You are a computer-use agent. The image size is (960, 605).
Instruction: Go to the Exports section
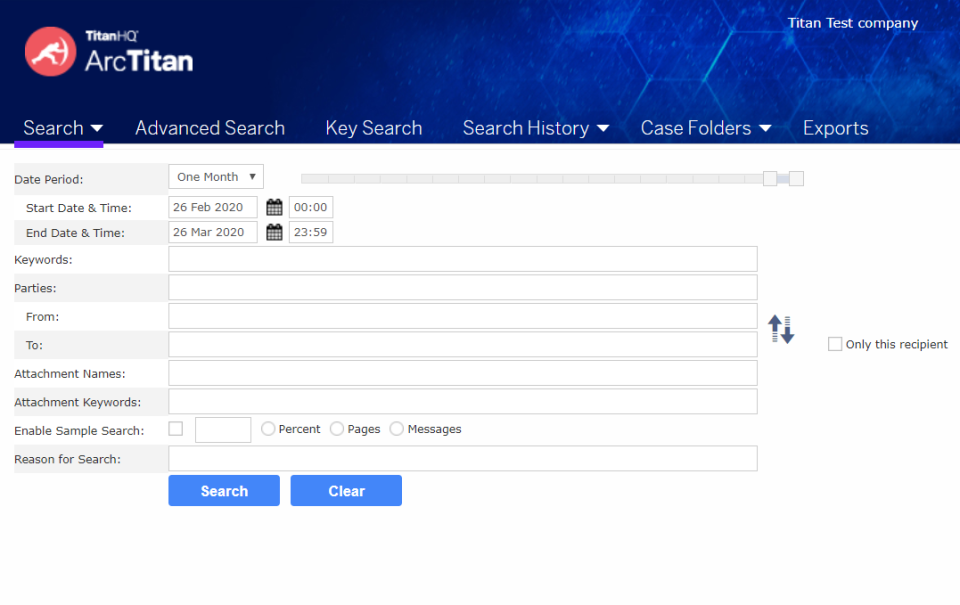pos(836,128)
